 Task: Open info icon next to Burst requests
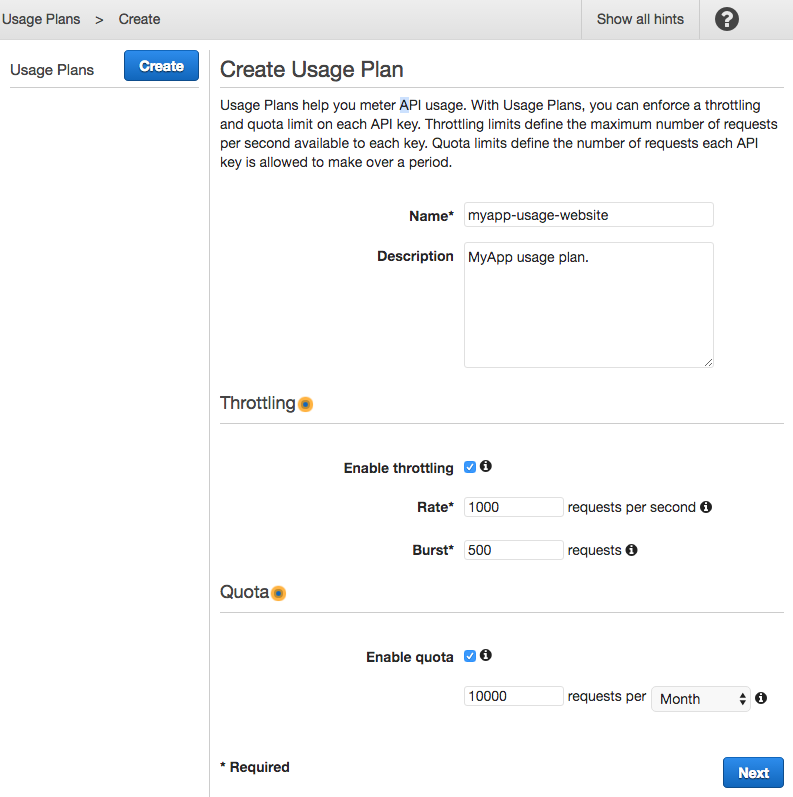[631, 550]
